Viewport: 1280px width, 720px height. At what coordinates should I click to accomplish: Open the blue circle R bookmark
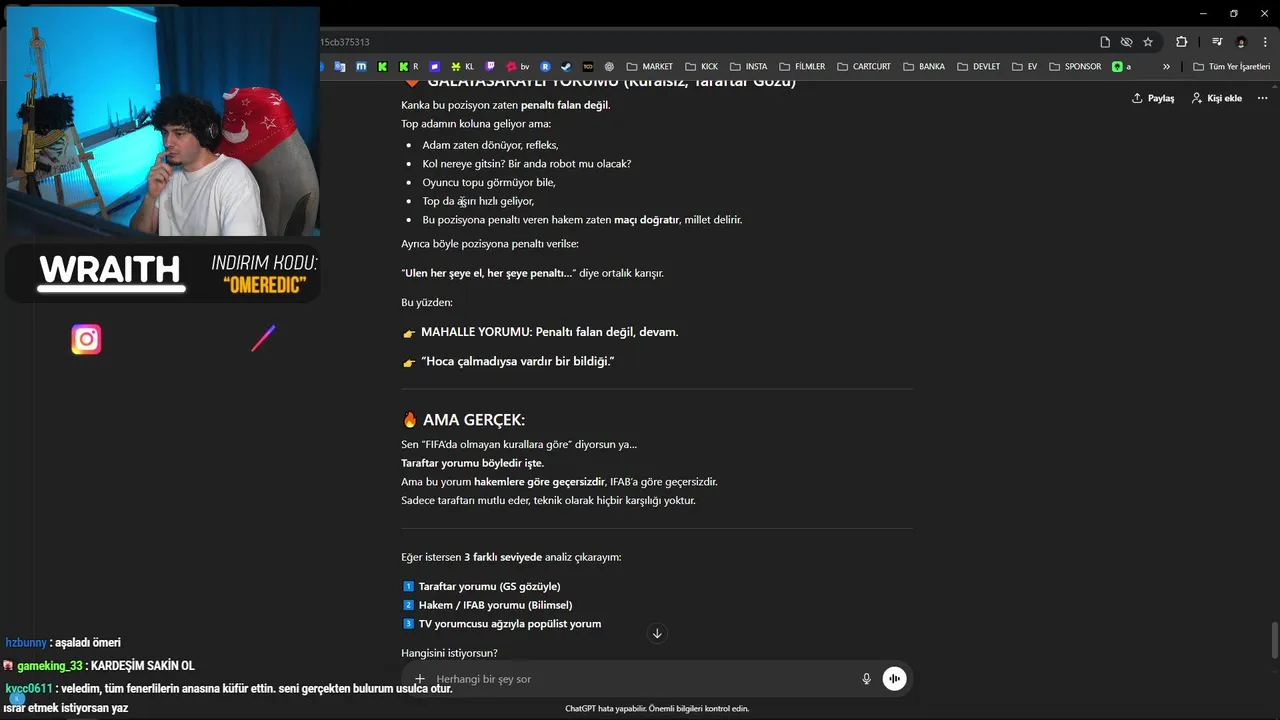coord(545,67)
